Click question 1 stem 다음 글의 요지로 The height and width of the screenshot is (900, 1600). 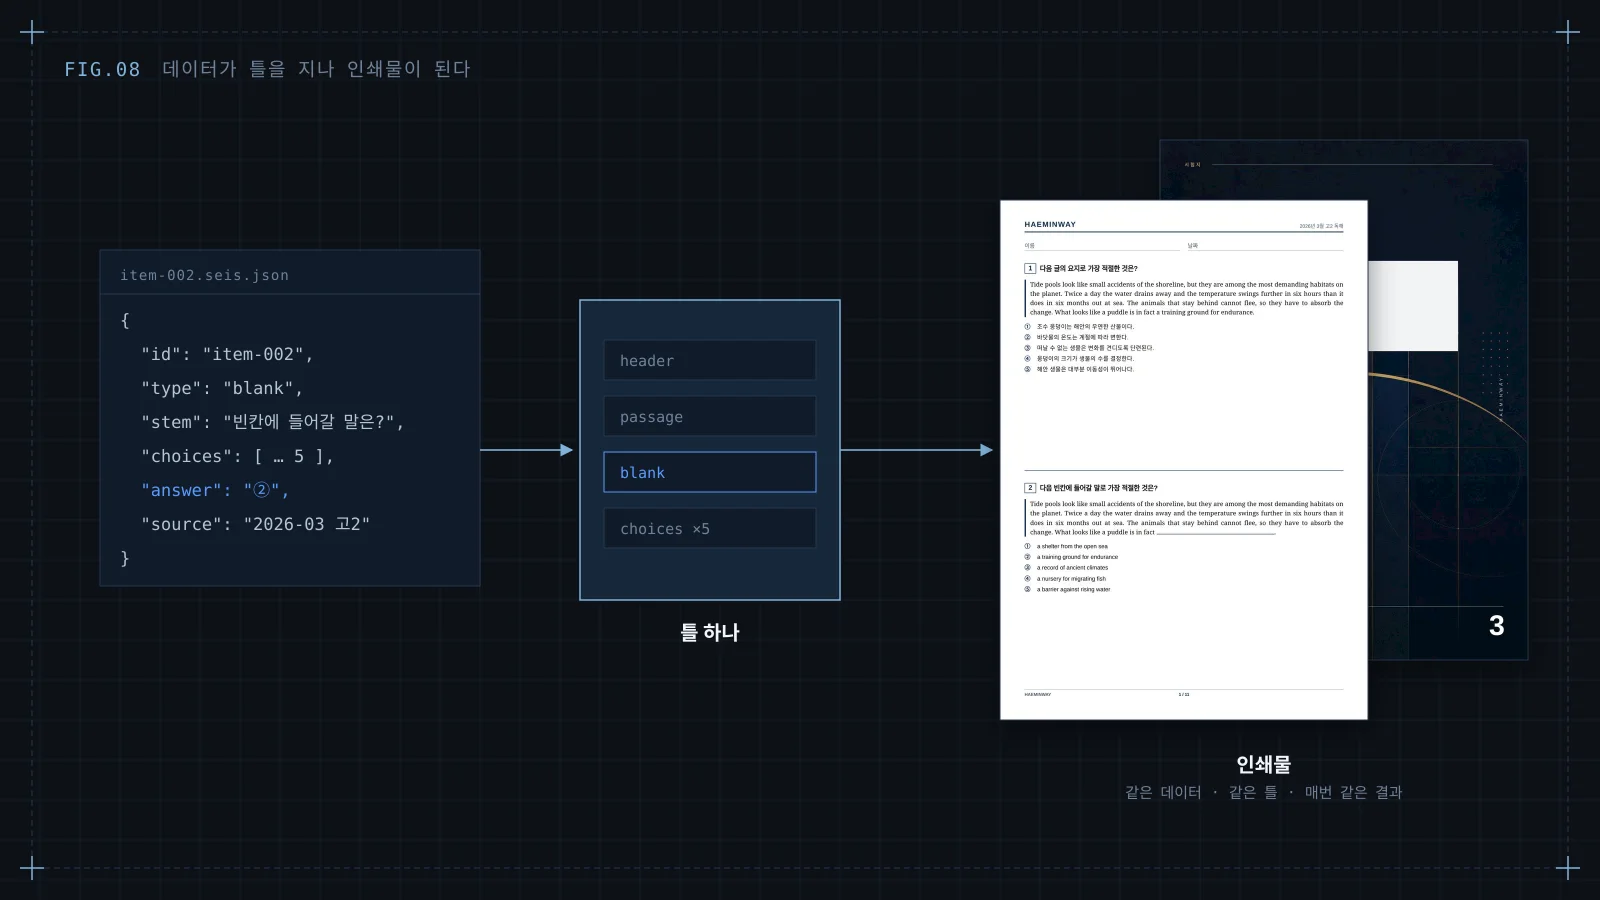point(1088,268)
